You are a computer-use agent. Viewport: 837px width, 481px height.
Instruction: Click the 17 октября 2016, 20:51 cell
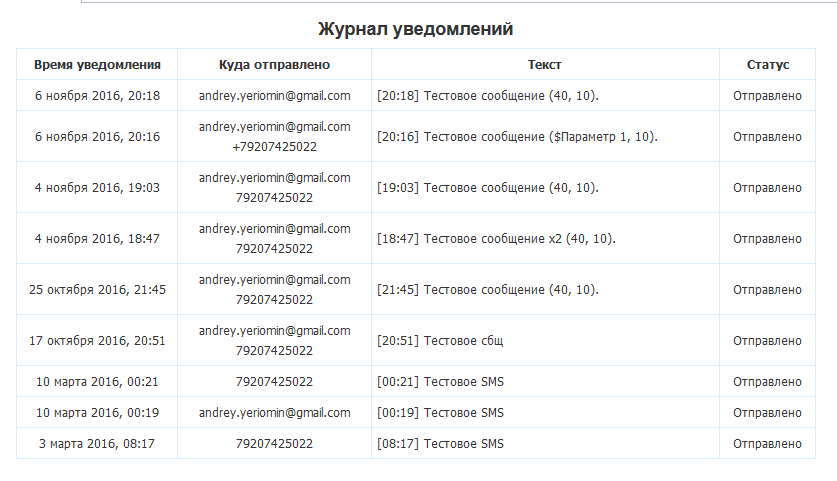97,341
